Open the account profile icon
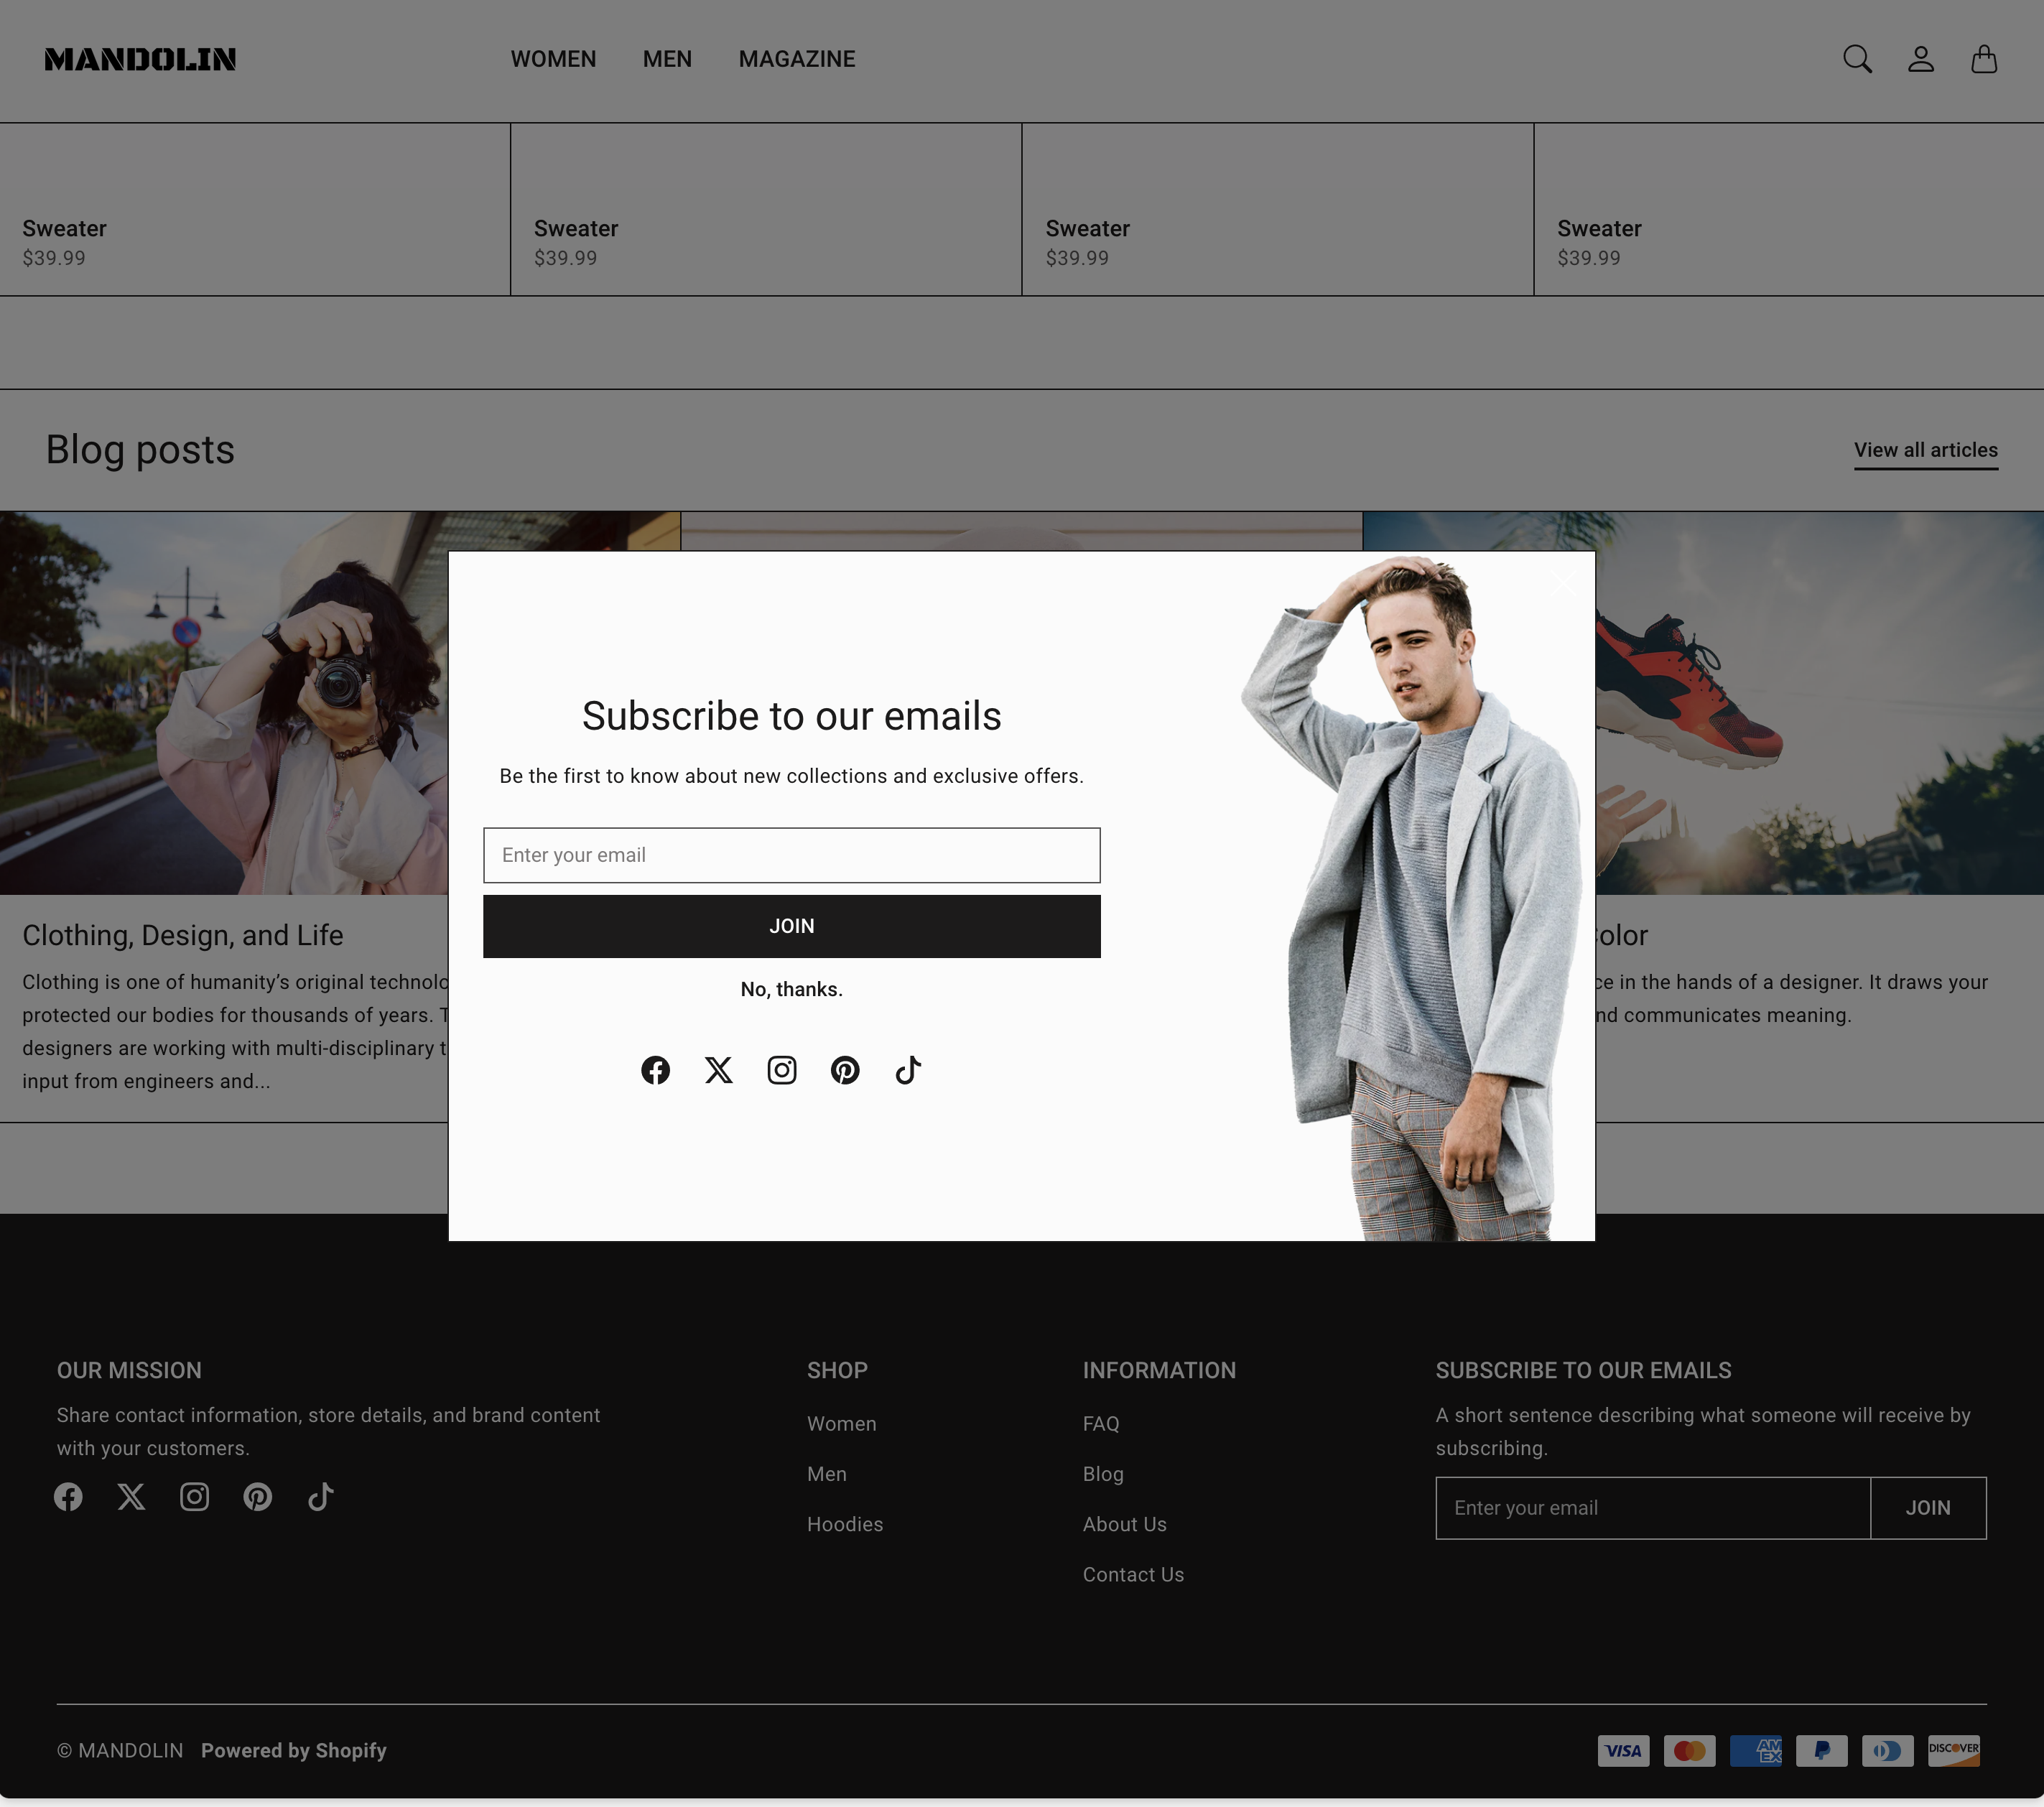2044x1807 pixels. (1920, 59)
